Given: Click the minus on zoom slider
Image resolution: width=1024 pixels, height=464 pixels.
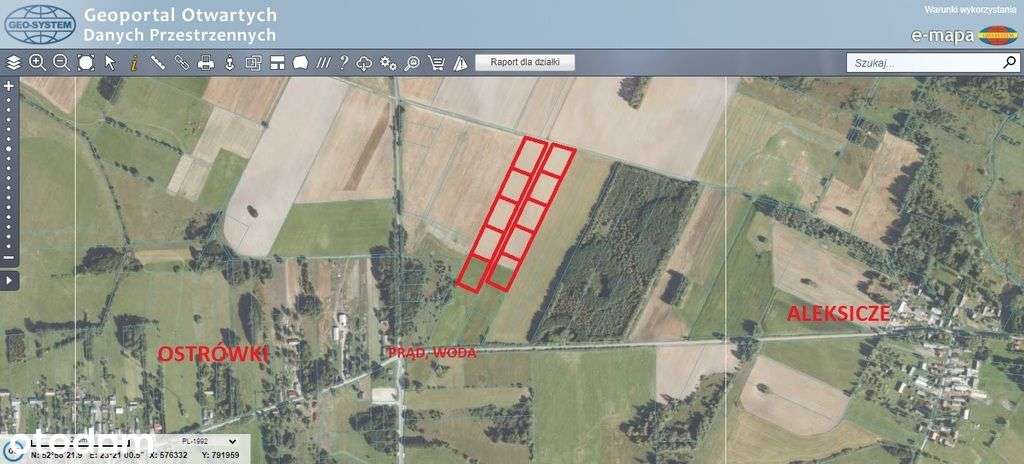Looking at the screenshot, I should click(x=8, y=257).
